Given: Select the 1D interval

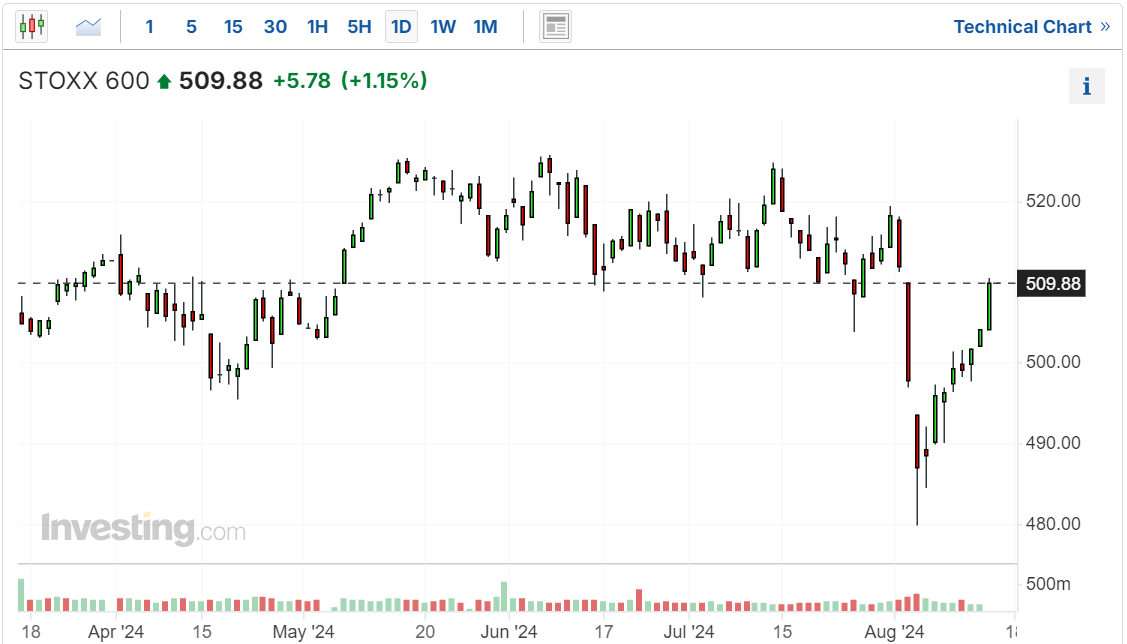Looking at the screenshot, I should pos(401,27).
